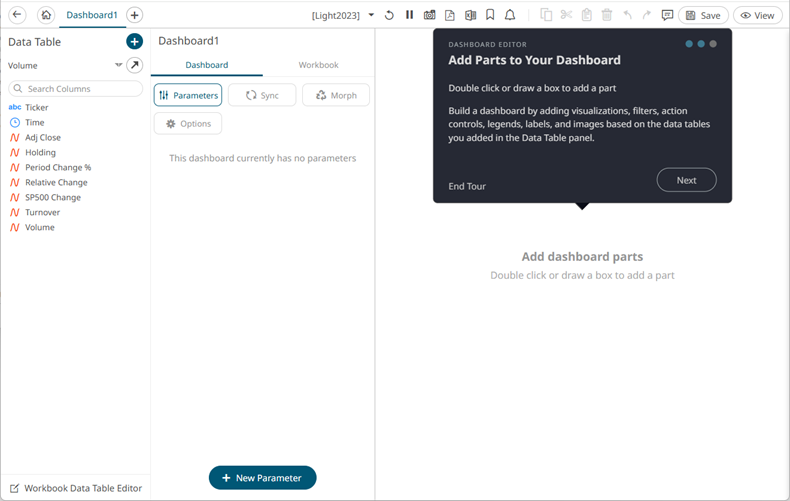Pause real-time updates with the pause icon
Screen dimensions: 790x501
409,15
